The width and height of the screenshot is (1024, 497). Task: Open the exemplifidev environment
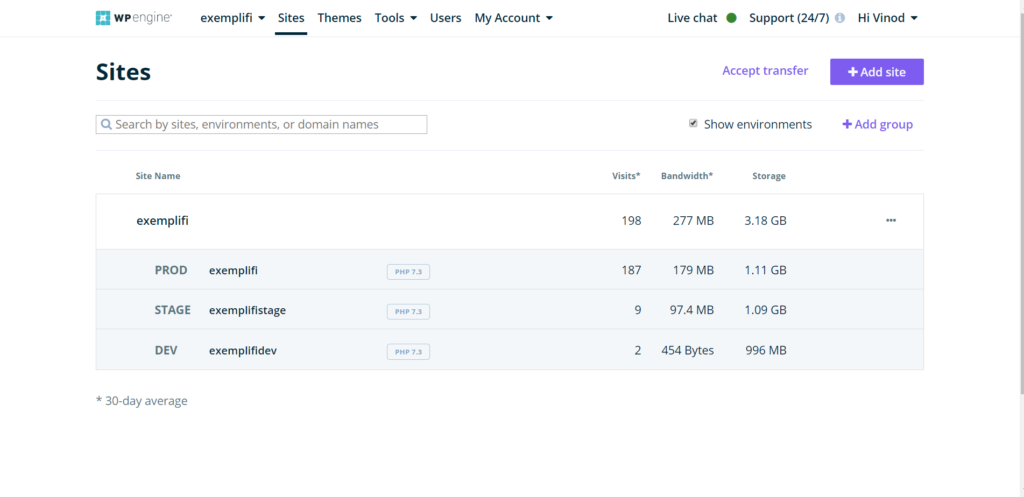pyautogui.click(x=243, y=351)
